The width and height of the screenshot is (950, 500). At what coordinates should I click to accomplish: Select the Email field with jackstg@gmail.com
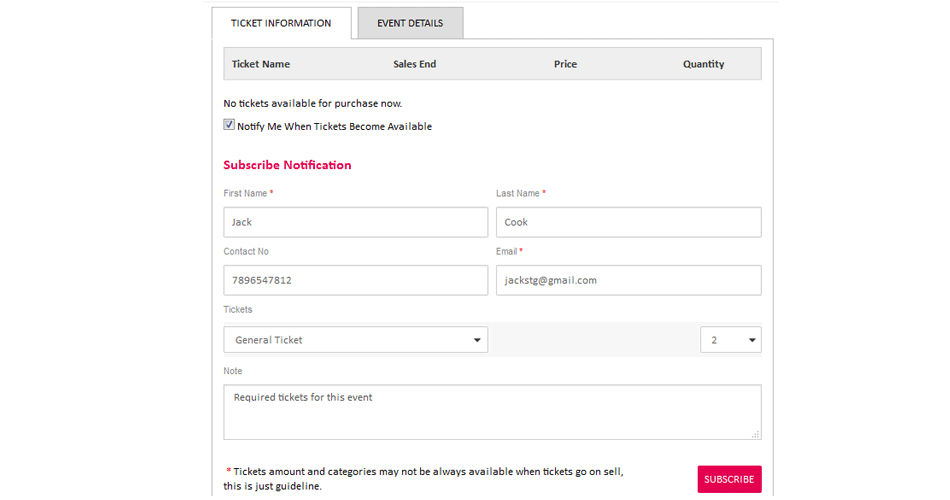628,280
